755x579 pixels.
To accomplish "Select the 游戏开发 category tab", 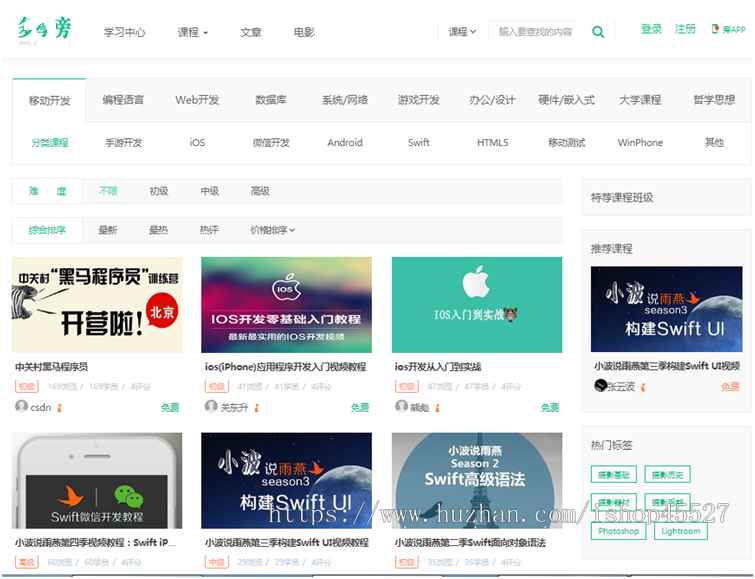I will (x=418, y=100).
